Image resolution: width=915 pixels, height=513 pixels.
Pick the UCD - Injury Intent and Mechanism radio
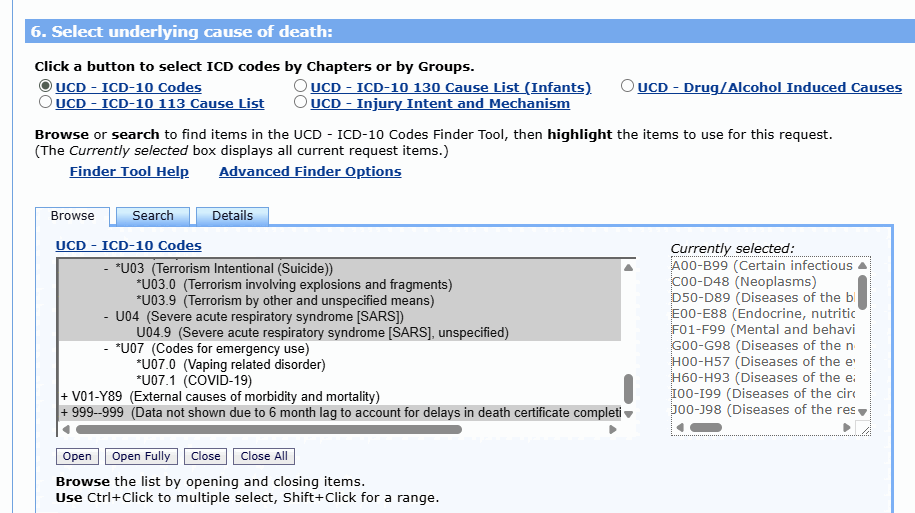pyautogui.click(x=300, y=102)
